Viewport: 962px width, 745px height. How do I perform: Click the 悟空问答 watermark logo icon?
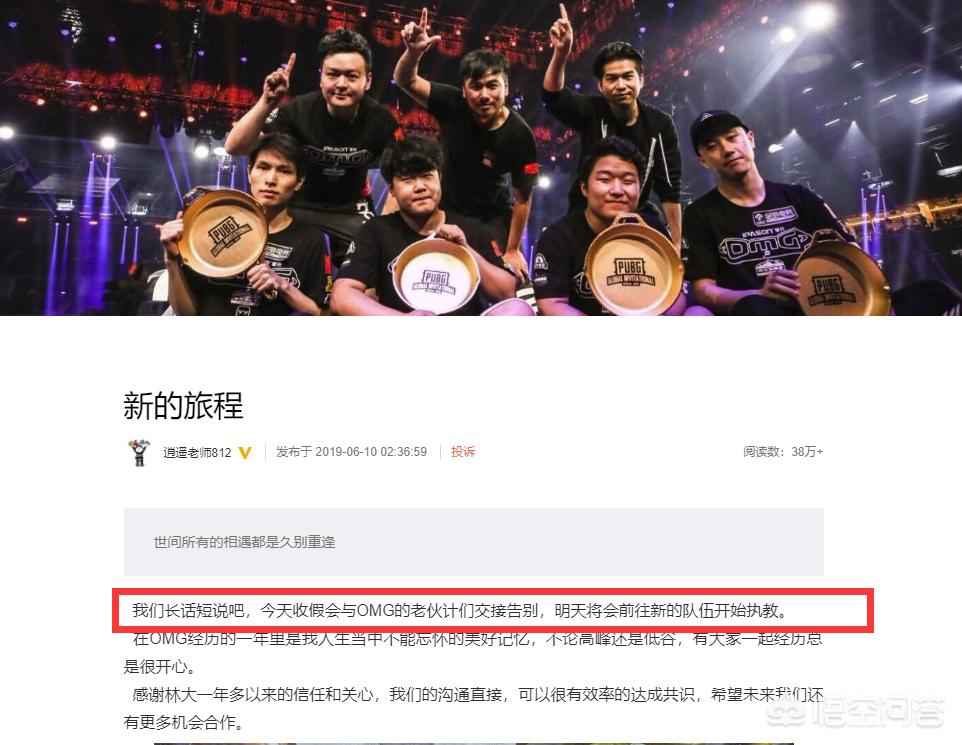[787, 713]
